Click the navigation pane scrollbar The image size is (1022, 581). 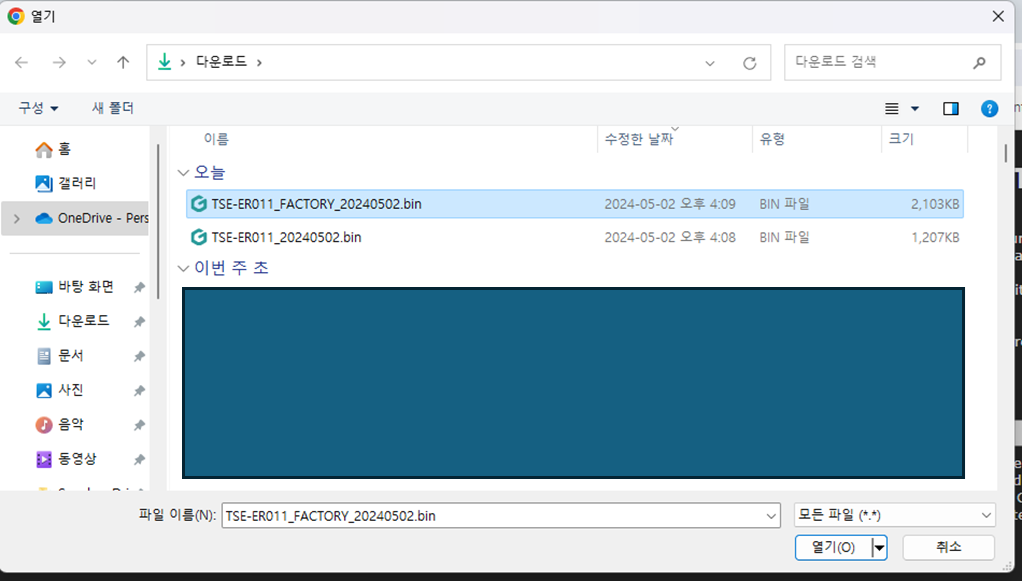click(x=158, y=222)
